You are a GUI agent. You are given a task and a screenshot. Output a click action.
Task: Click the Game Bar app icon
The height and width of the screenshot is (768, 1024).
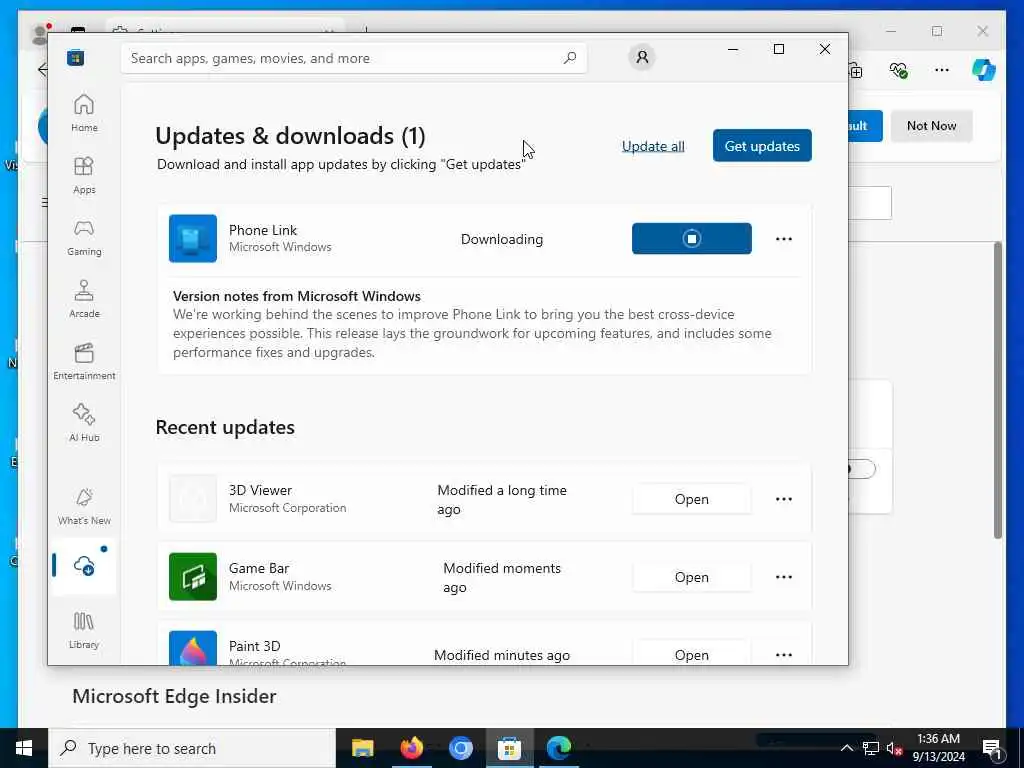tap(193, 577)
